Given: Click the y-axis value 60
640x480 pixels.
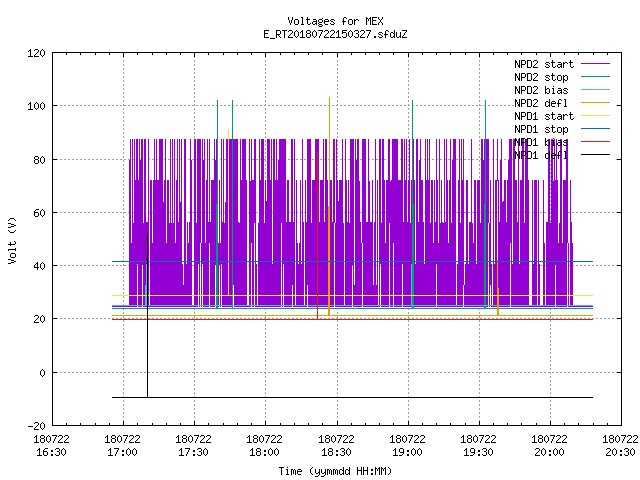Looking at the screenshot, I should tap(39, 213).
